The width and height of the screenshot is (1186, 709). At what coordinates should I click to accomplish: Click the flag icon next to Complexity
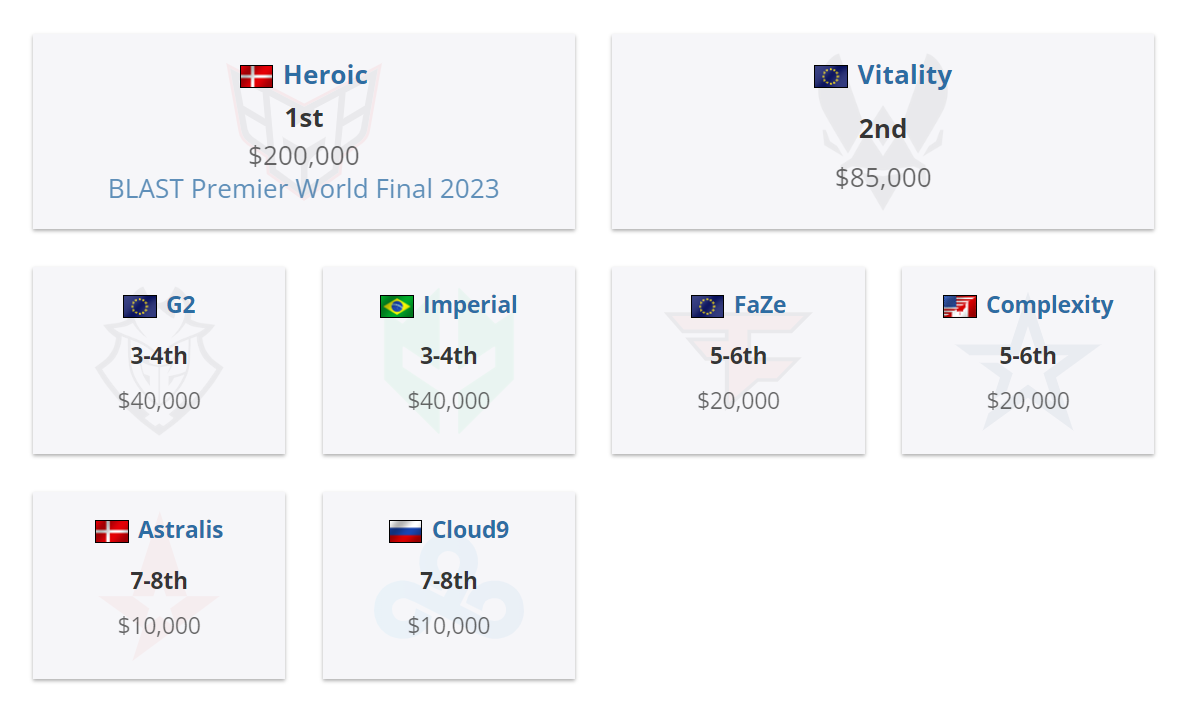coord(958,305)
